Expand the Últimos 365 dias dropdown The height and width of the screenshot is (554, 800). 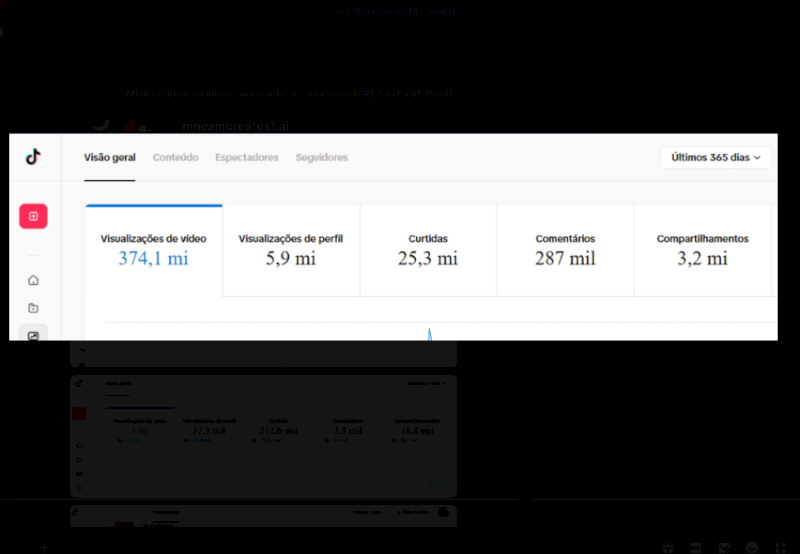click(x=715, y=158)
